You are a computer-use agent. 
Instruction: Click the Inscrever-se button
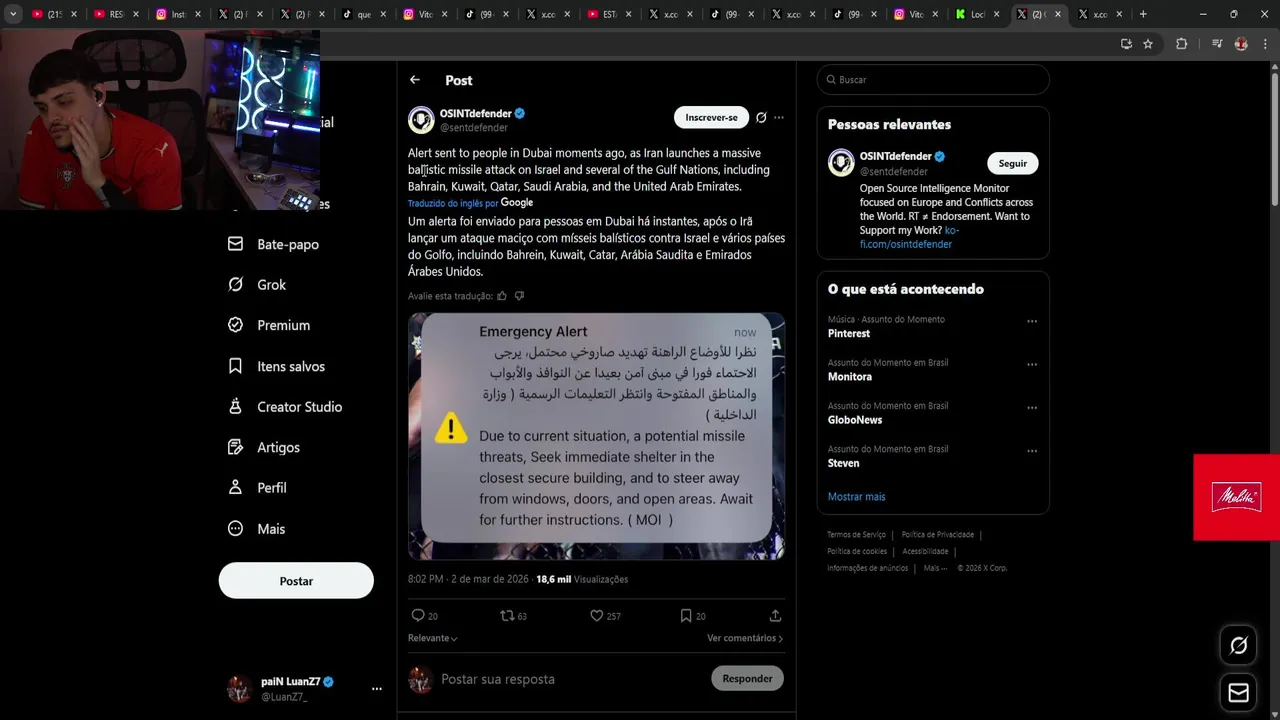(x=711, y=117)
